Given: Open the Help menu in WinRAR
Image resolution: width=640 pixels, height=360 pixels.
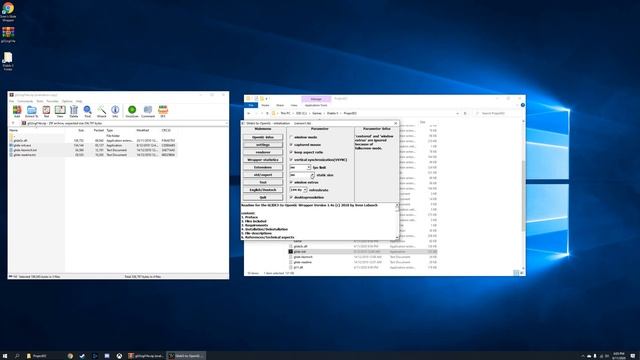Looking at the screenshot, I should click(79, 101).
